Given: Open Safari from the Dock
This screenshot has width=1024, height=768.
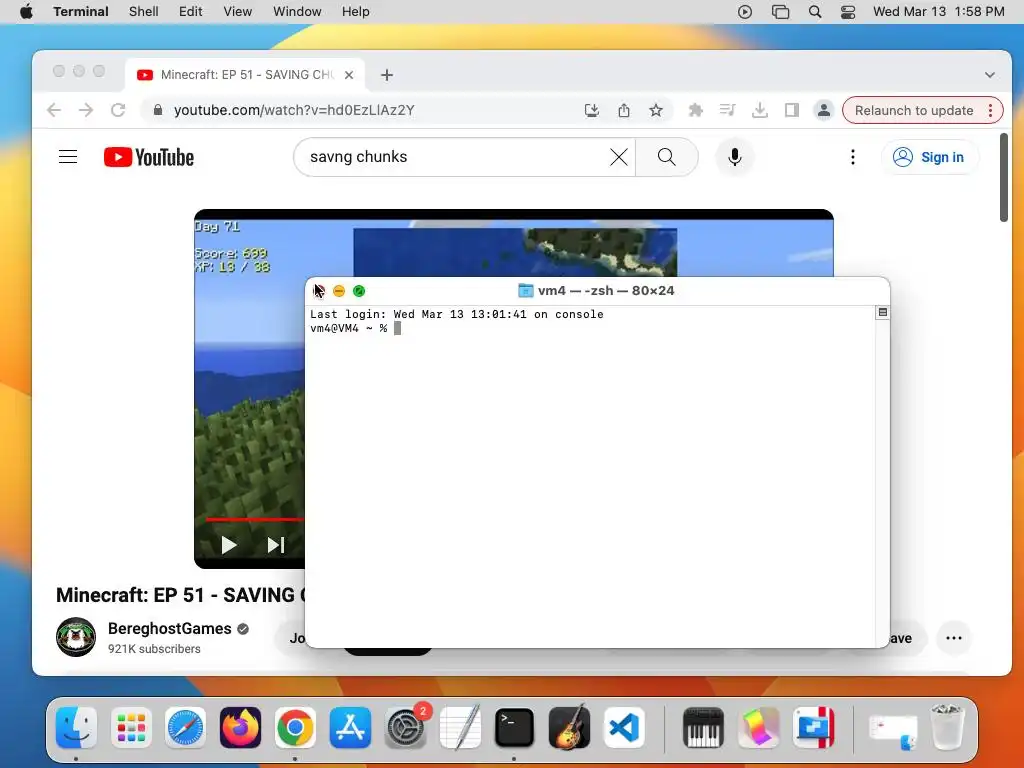Looking at the screenshot, I should coord(185,728).
